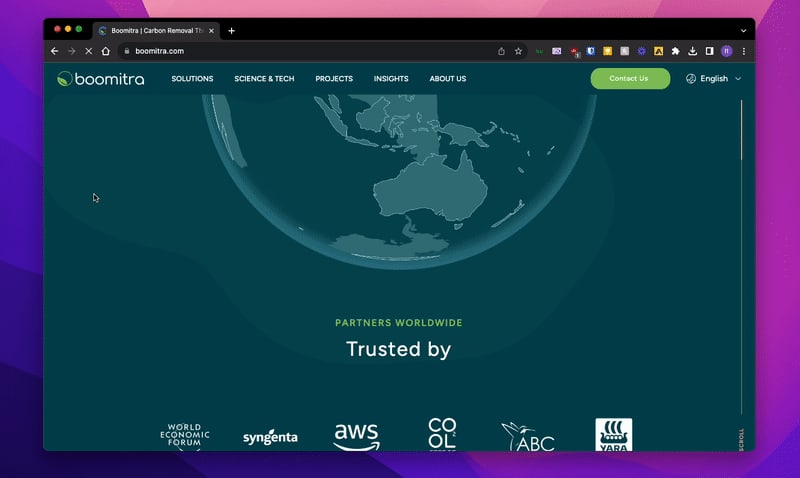Close the Boomitra tab
This screenshot has width=800, height=478.
point(211,31)
